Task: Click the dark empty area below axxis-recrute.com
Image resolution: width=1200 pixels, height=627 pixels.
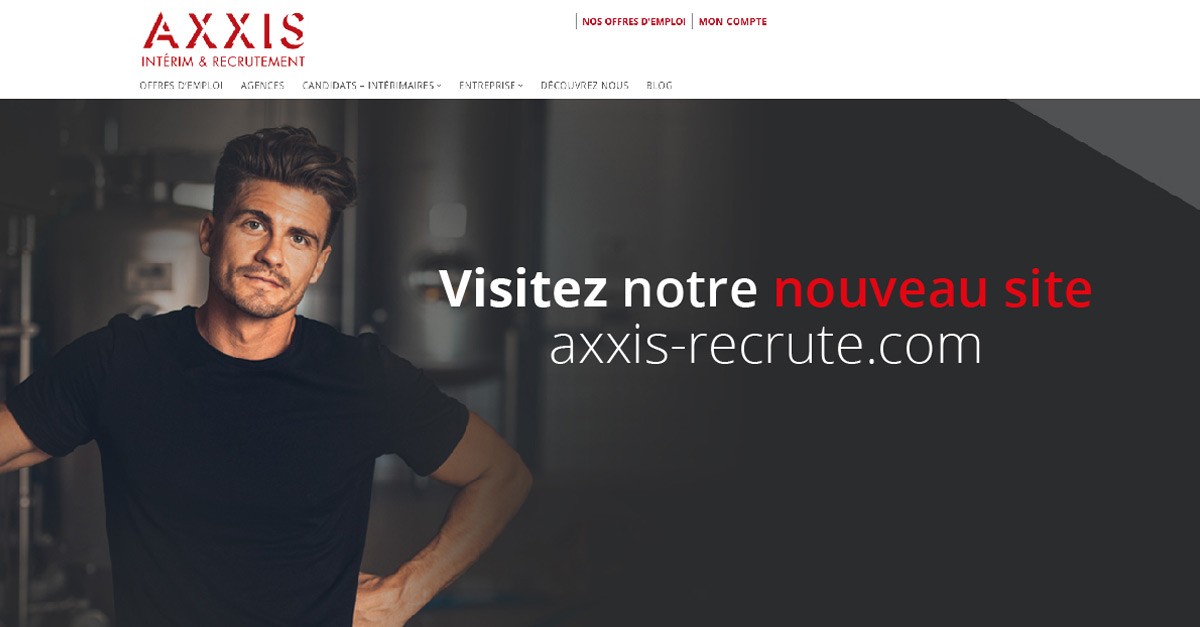Action: 820,500
